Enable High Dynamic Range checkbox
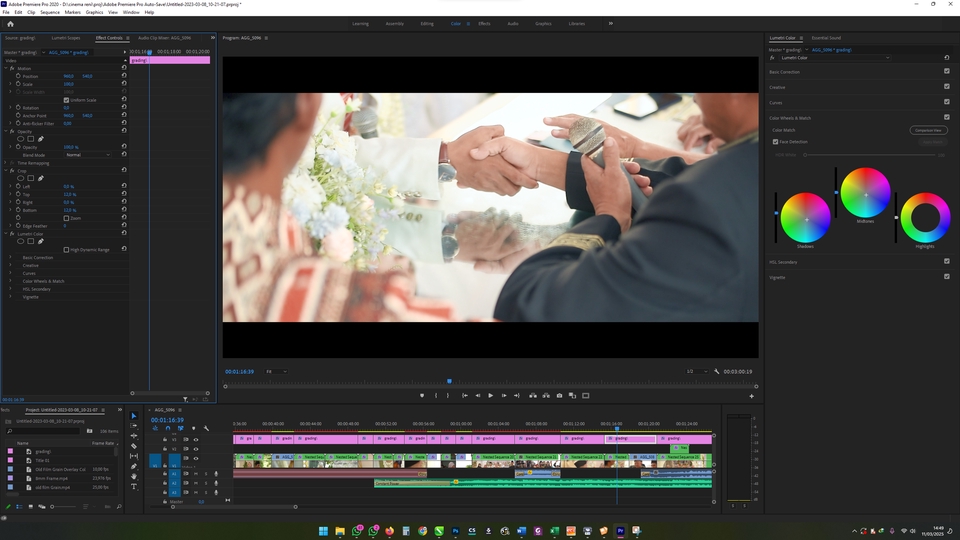 [x=66, y=250]
